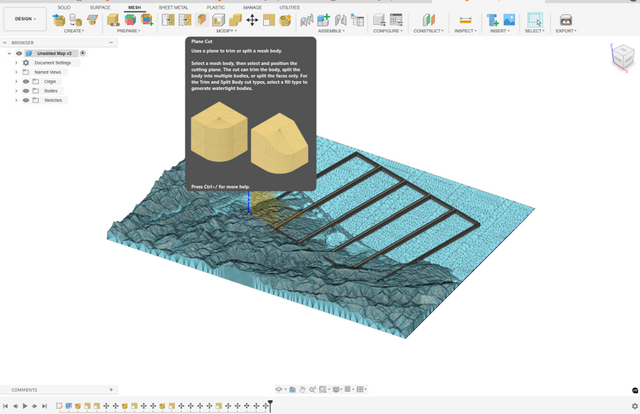
Task: Toggle the Origin folder visibility eye
Action: (x=26, y=81)
